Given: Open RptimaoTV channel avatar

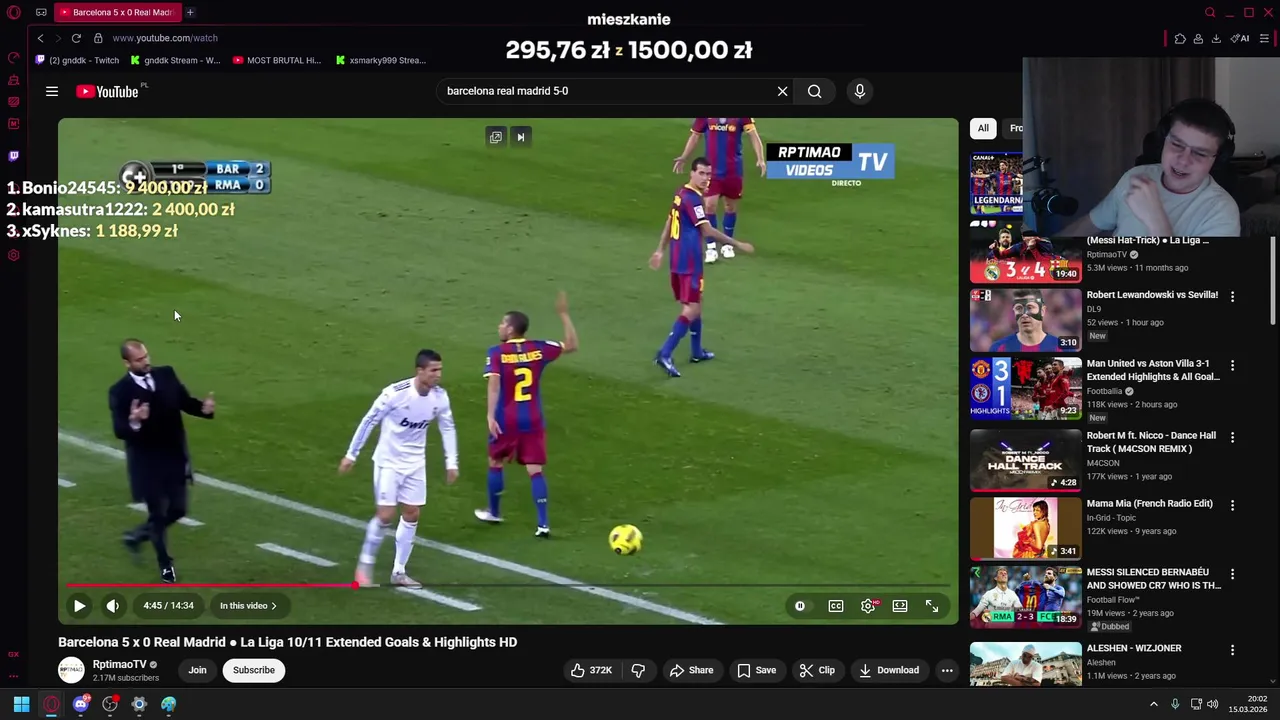Looking at the screenshot, I should pyautogui.click(x=71, y=670).
